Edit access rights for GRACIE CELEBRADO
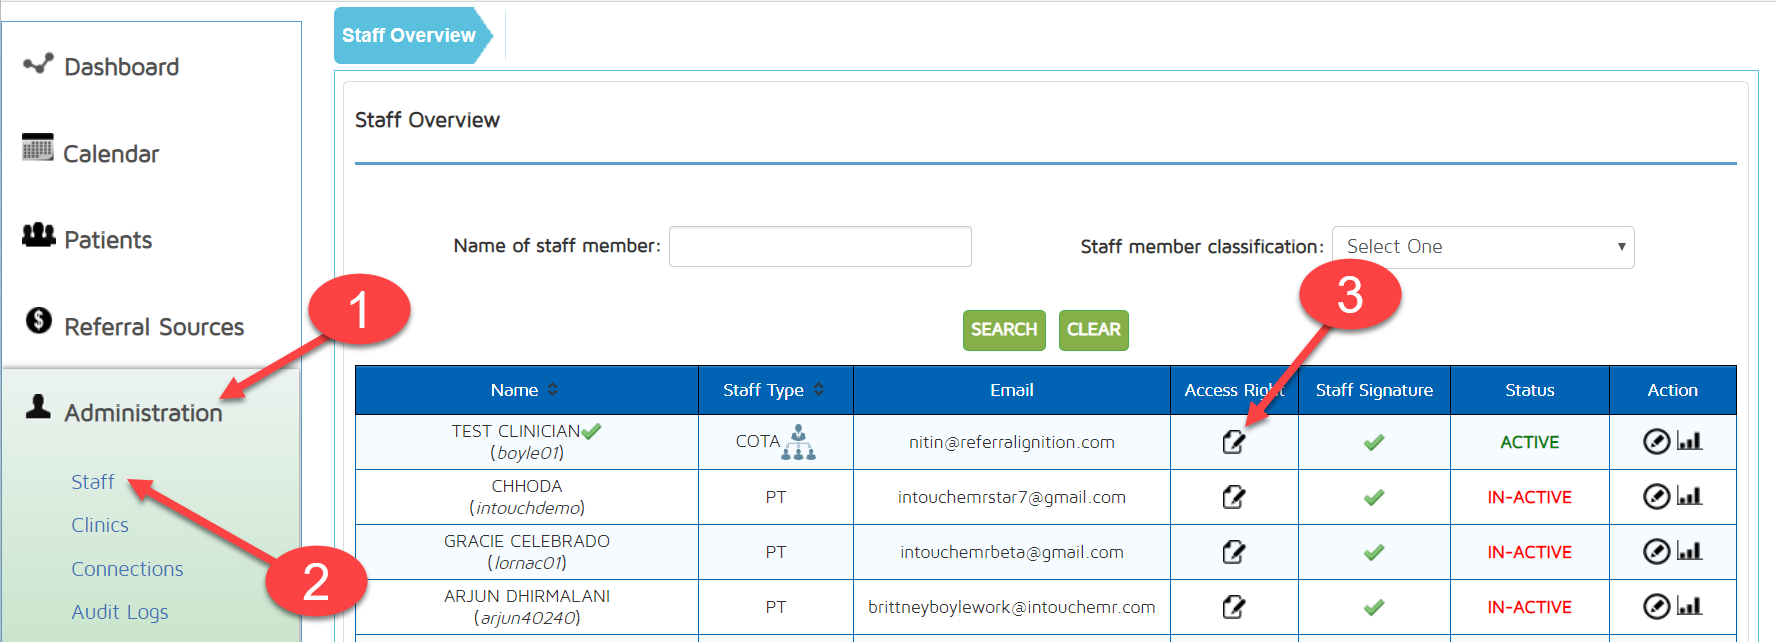This screenshot has width=1776, height=642. [1233, 552]
